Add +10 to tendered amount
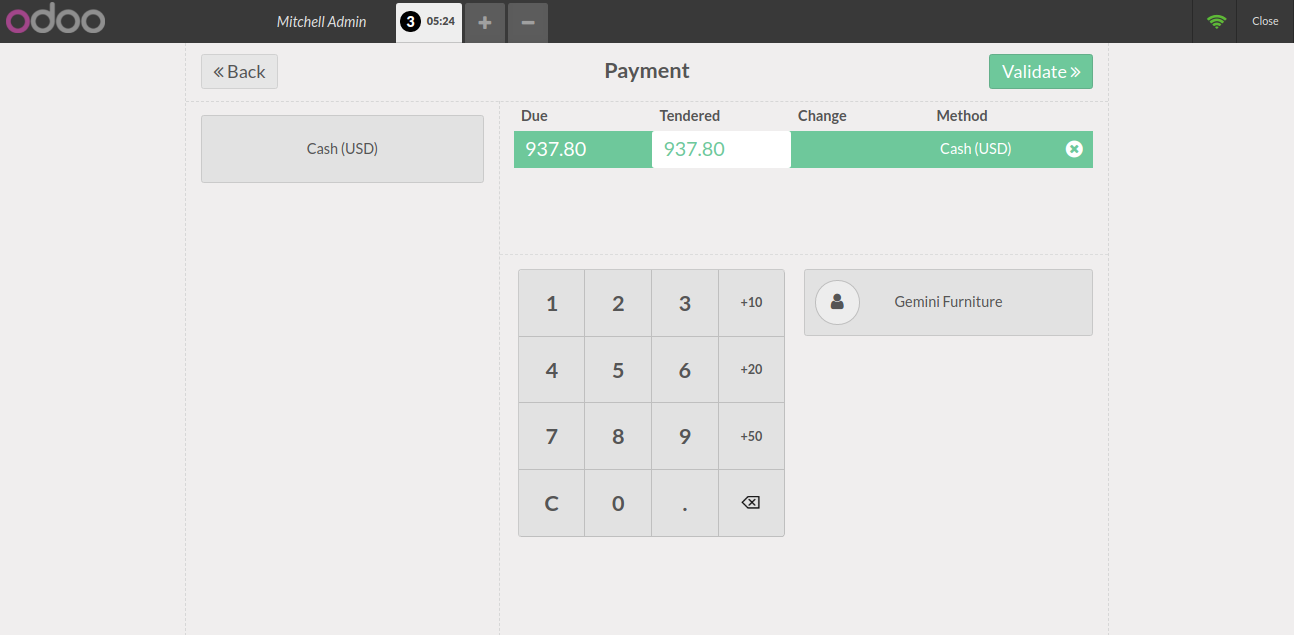Screen dimensions: 1294x635 click(x=751, y=303)
